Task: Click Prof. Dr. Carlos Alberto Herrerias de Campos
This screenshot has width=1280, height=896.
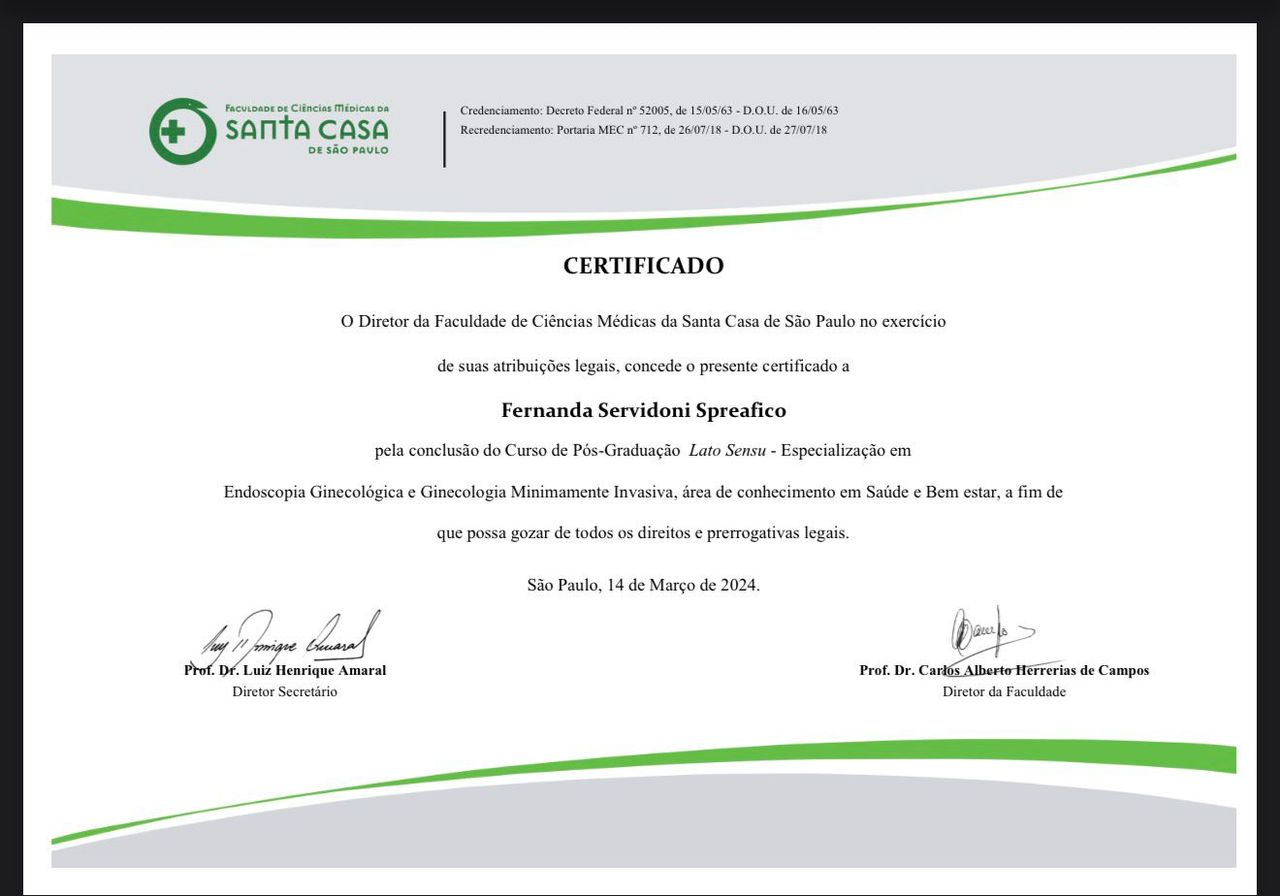Action: tap(1004, 671)
